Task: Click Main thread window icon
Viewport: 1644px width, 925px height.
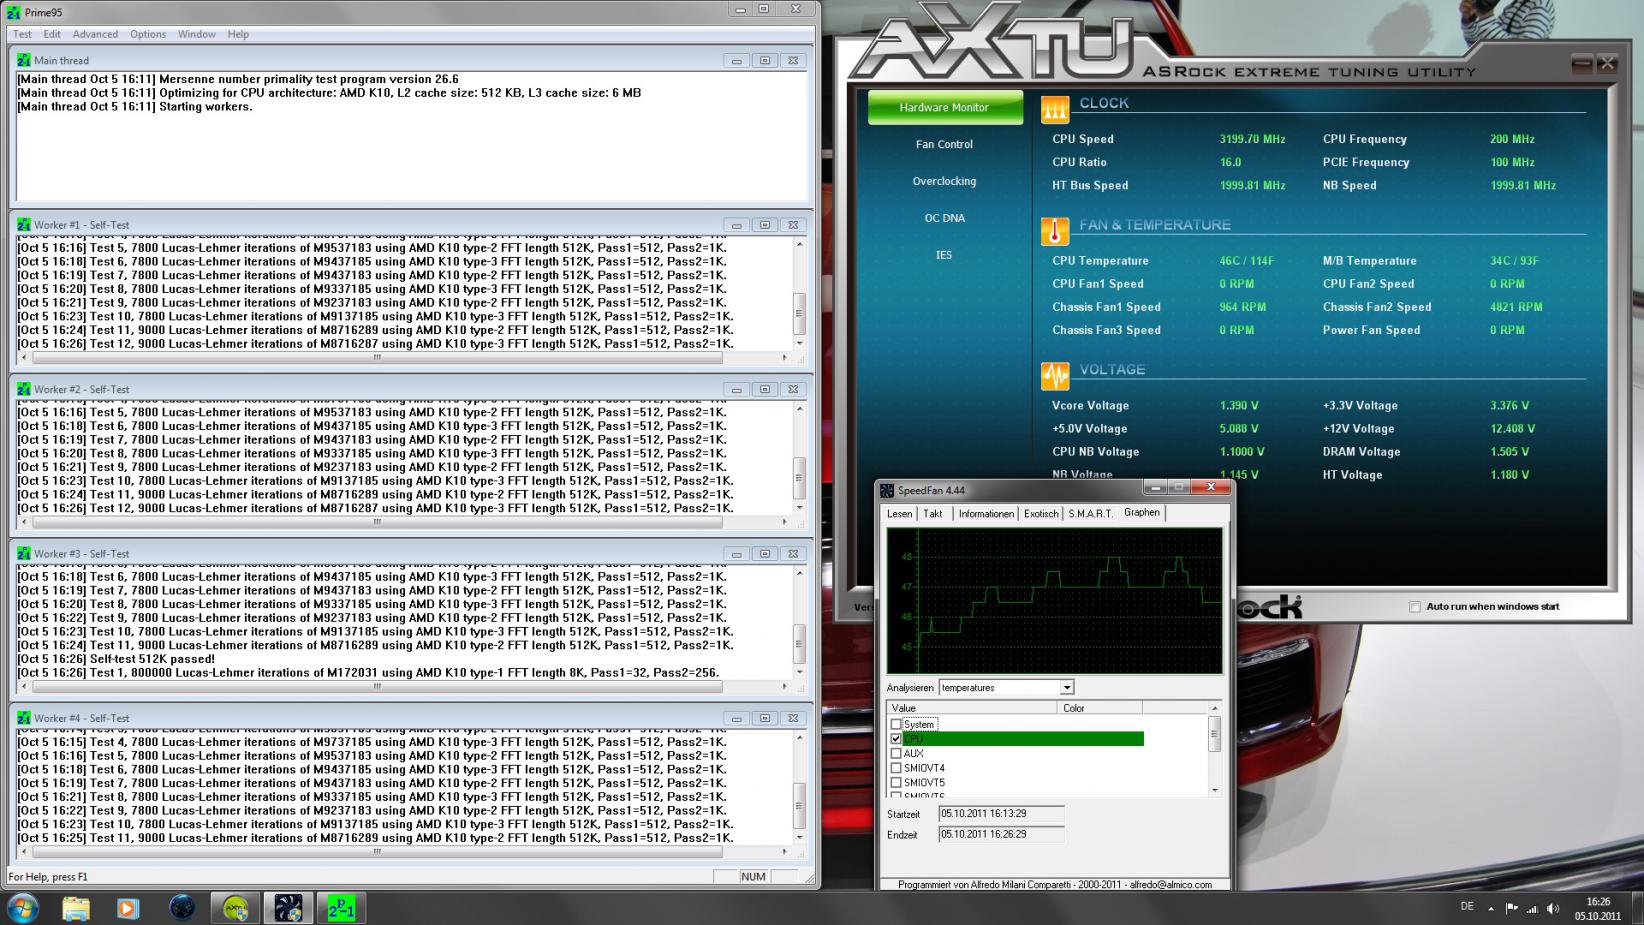Action: (24, 60)
